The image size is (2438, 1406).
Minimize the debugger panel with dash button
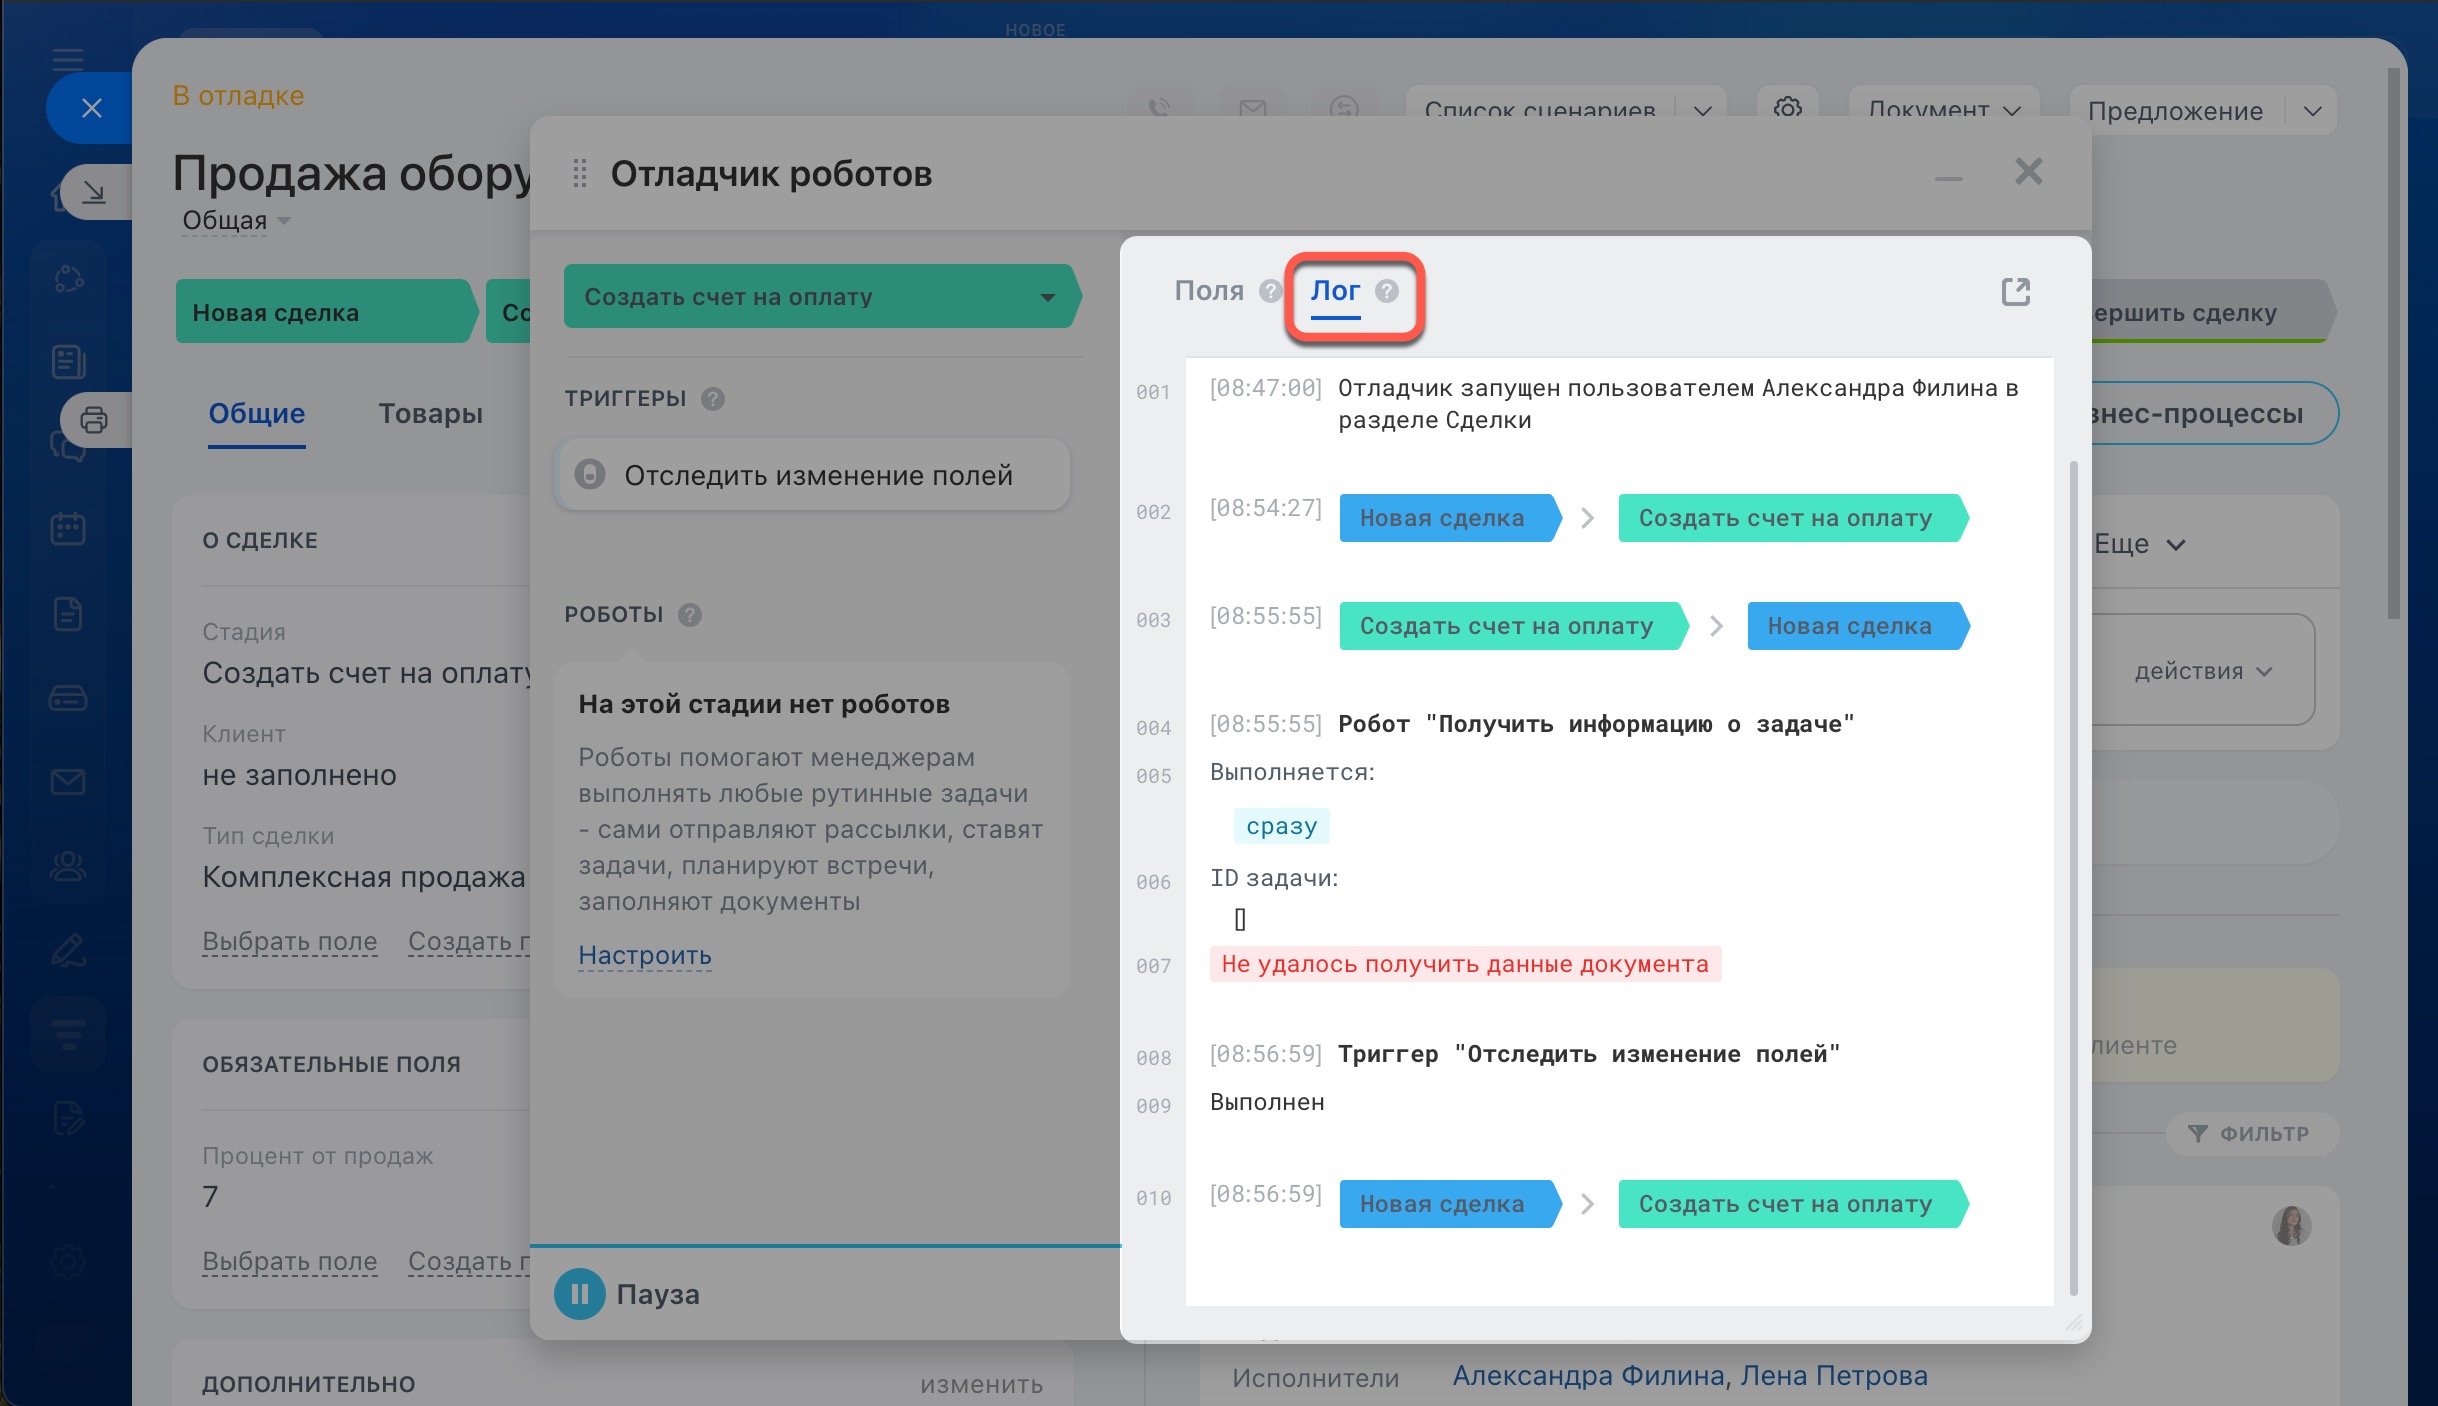[1948, 178]
